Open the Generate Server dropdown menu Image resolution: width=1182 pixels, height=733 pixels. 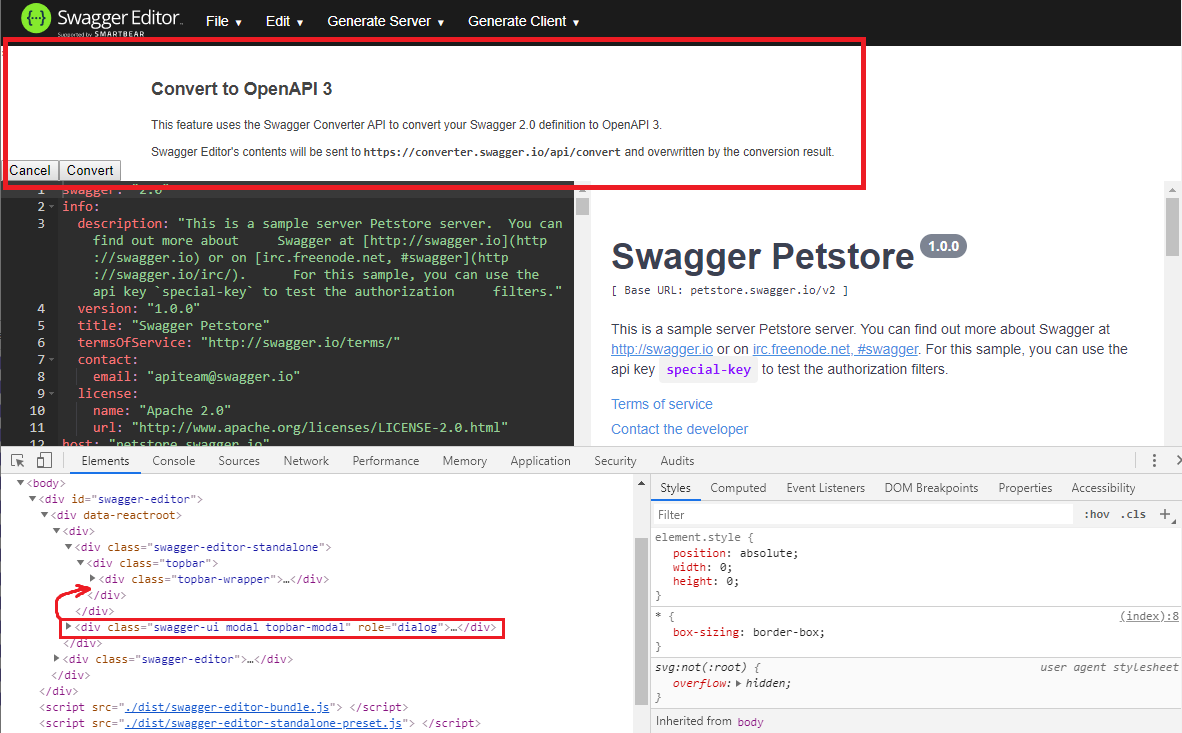[x=385, y=21]
